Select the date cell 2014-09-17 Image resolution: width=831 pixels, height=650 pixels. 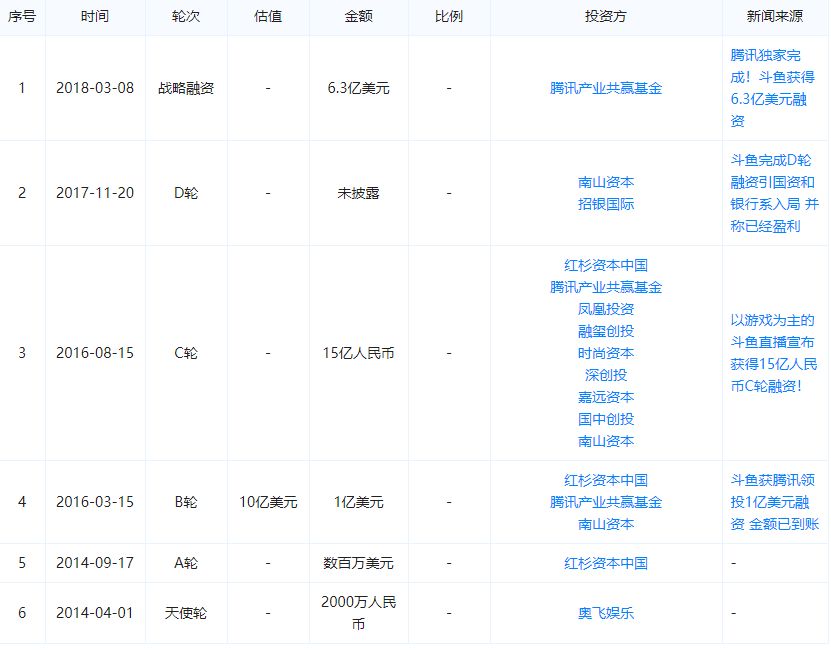pos(95,563)
